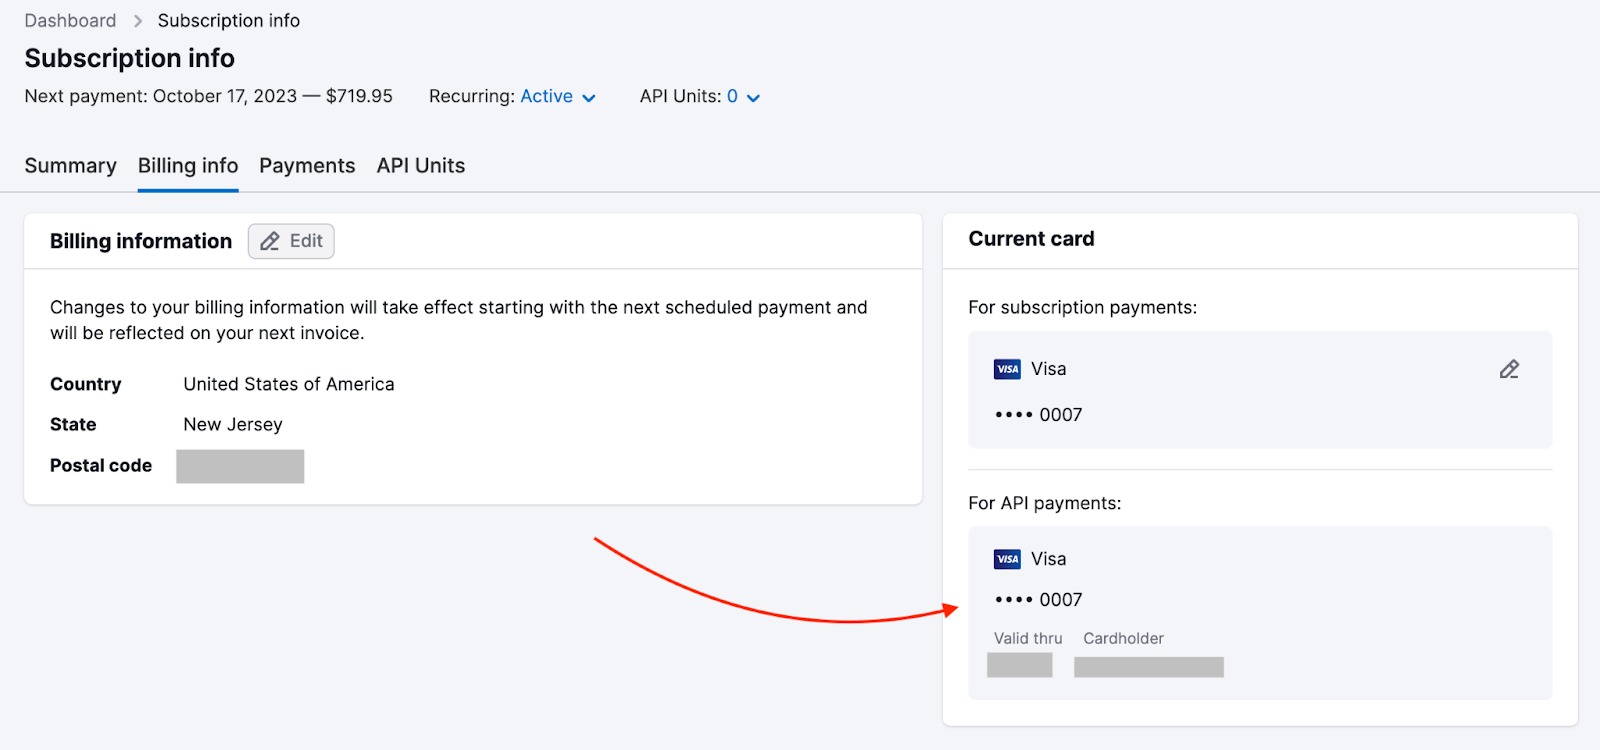Switch to the Summary tab
Screen dimensions: 1600x750
point(70,166)
